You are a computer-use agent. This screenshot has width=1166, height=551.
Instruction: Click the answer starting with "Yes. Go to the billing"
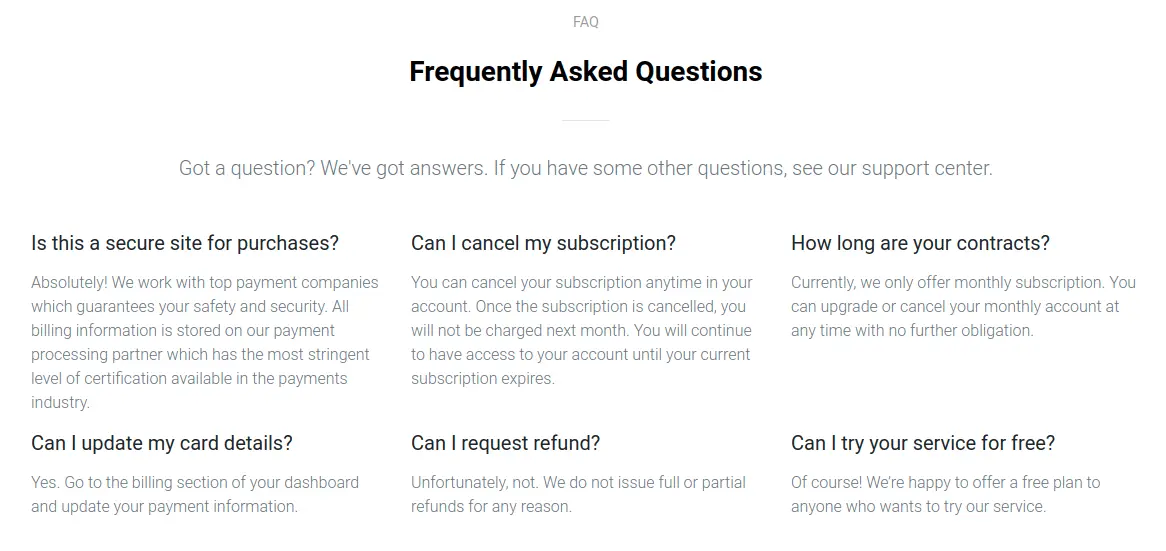point(194,494)
